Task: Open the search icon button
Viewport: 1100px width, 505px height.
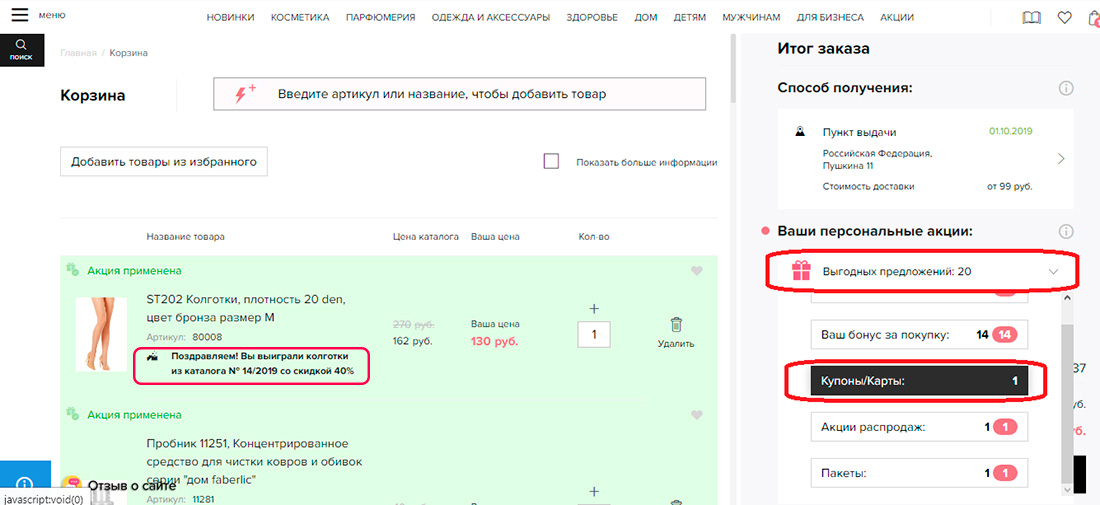Action: point(22,50)
